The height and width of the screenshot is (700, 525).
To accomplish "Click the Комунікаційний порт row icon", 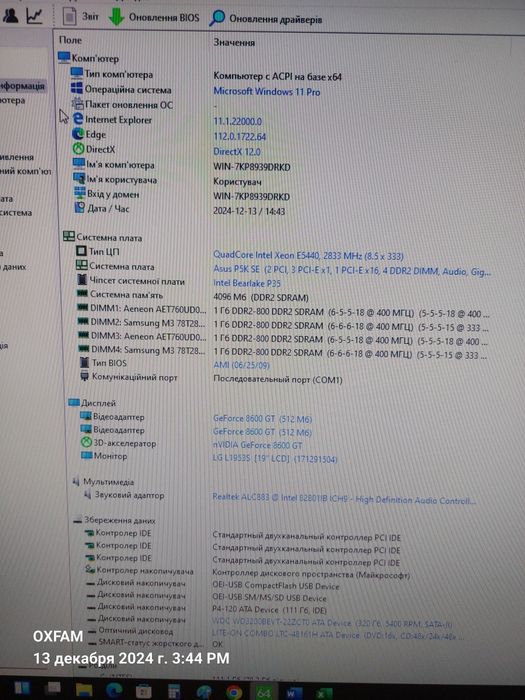I will coord(84,376).
